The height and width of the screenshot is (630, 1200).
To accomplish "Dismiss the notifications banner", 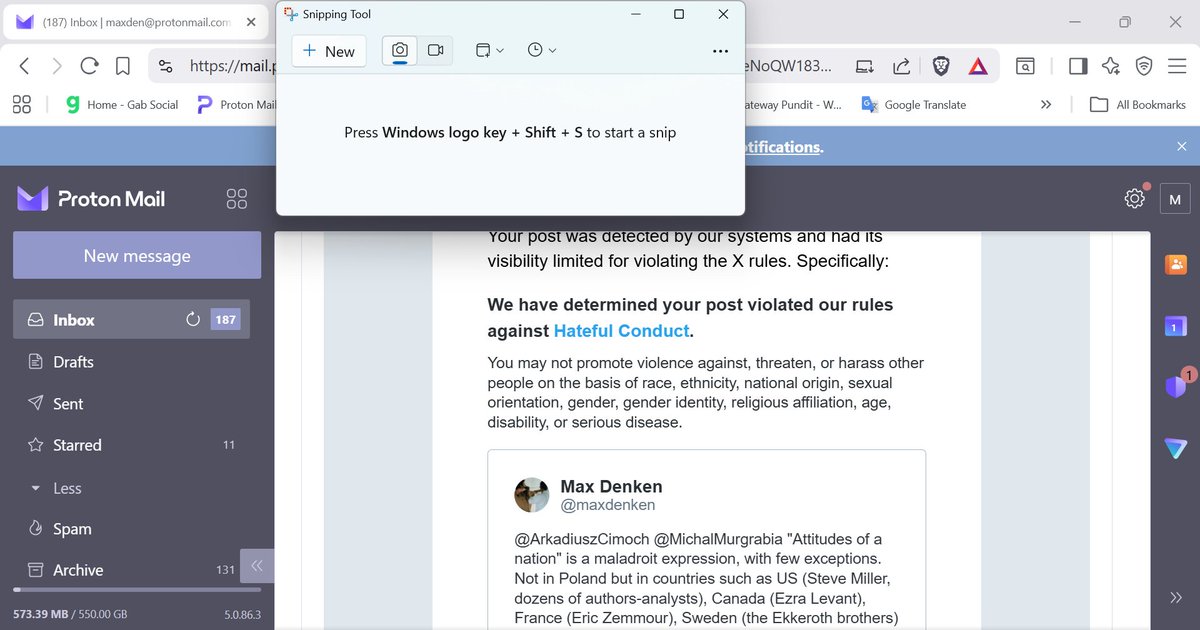I will click(1181, 146).
